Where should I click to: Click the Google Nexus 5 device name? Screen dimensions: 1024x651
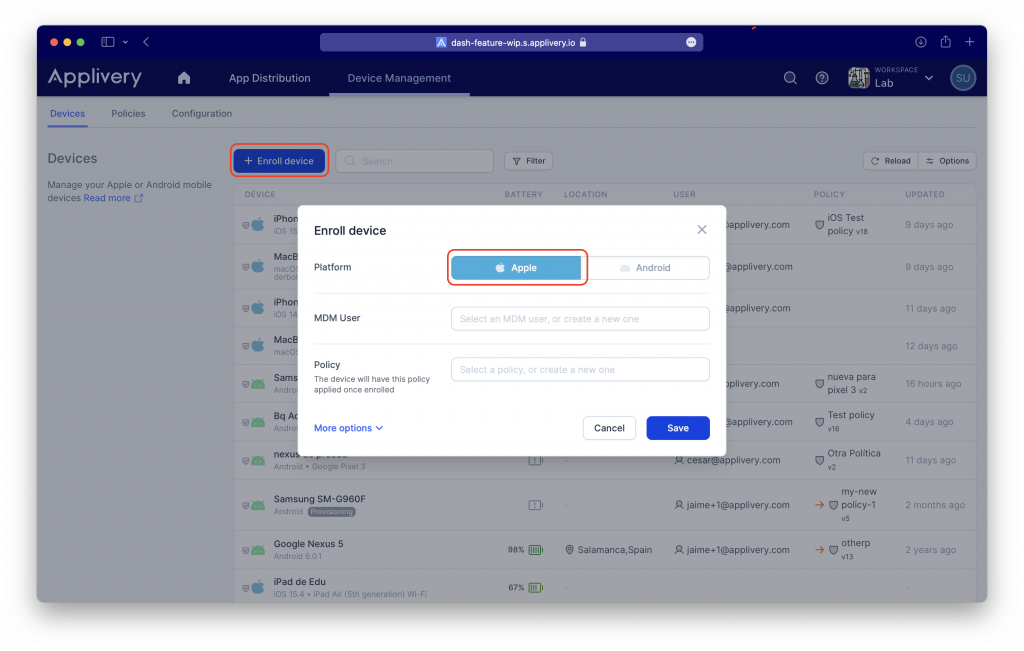(308, 544)
